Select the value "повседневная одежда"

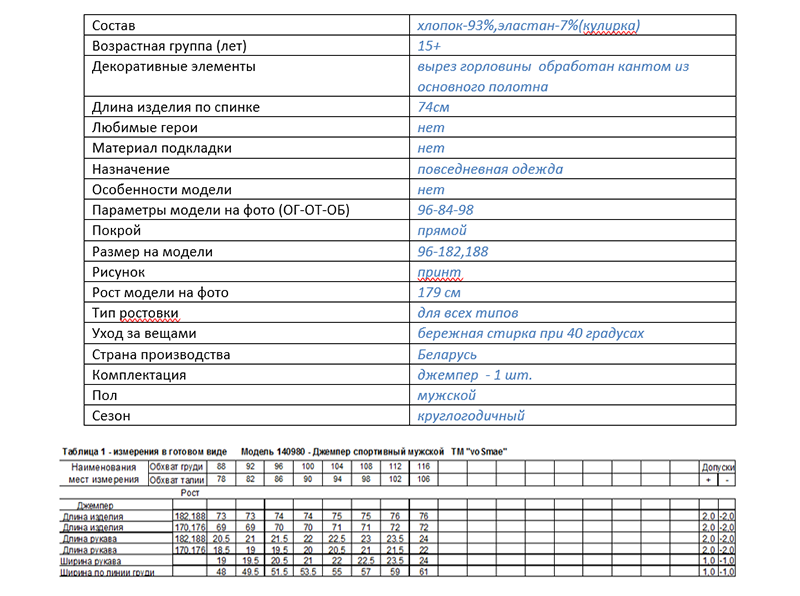point(490,169)
